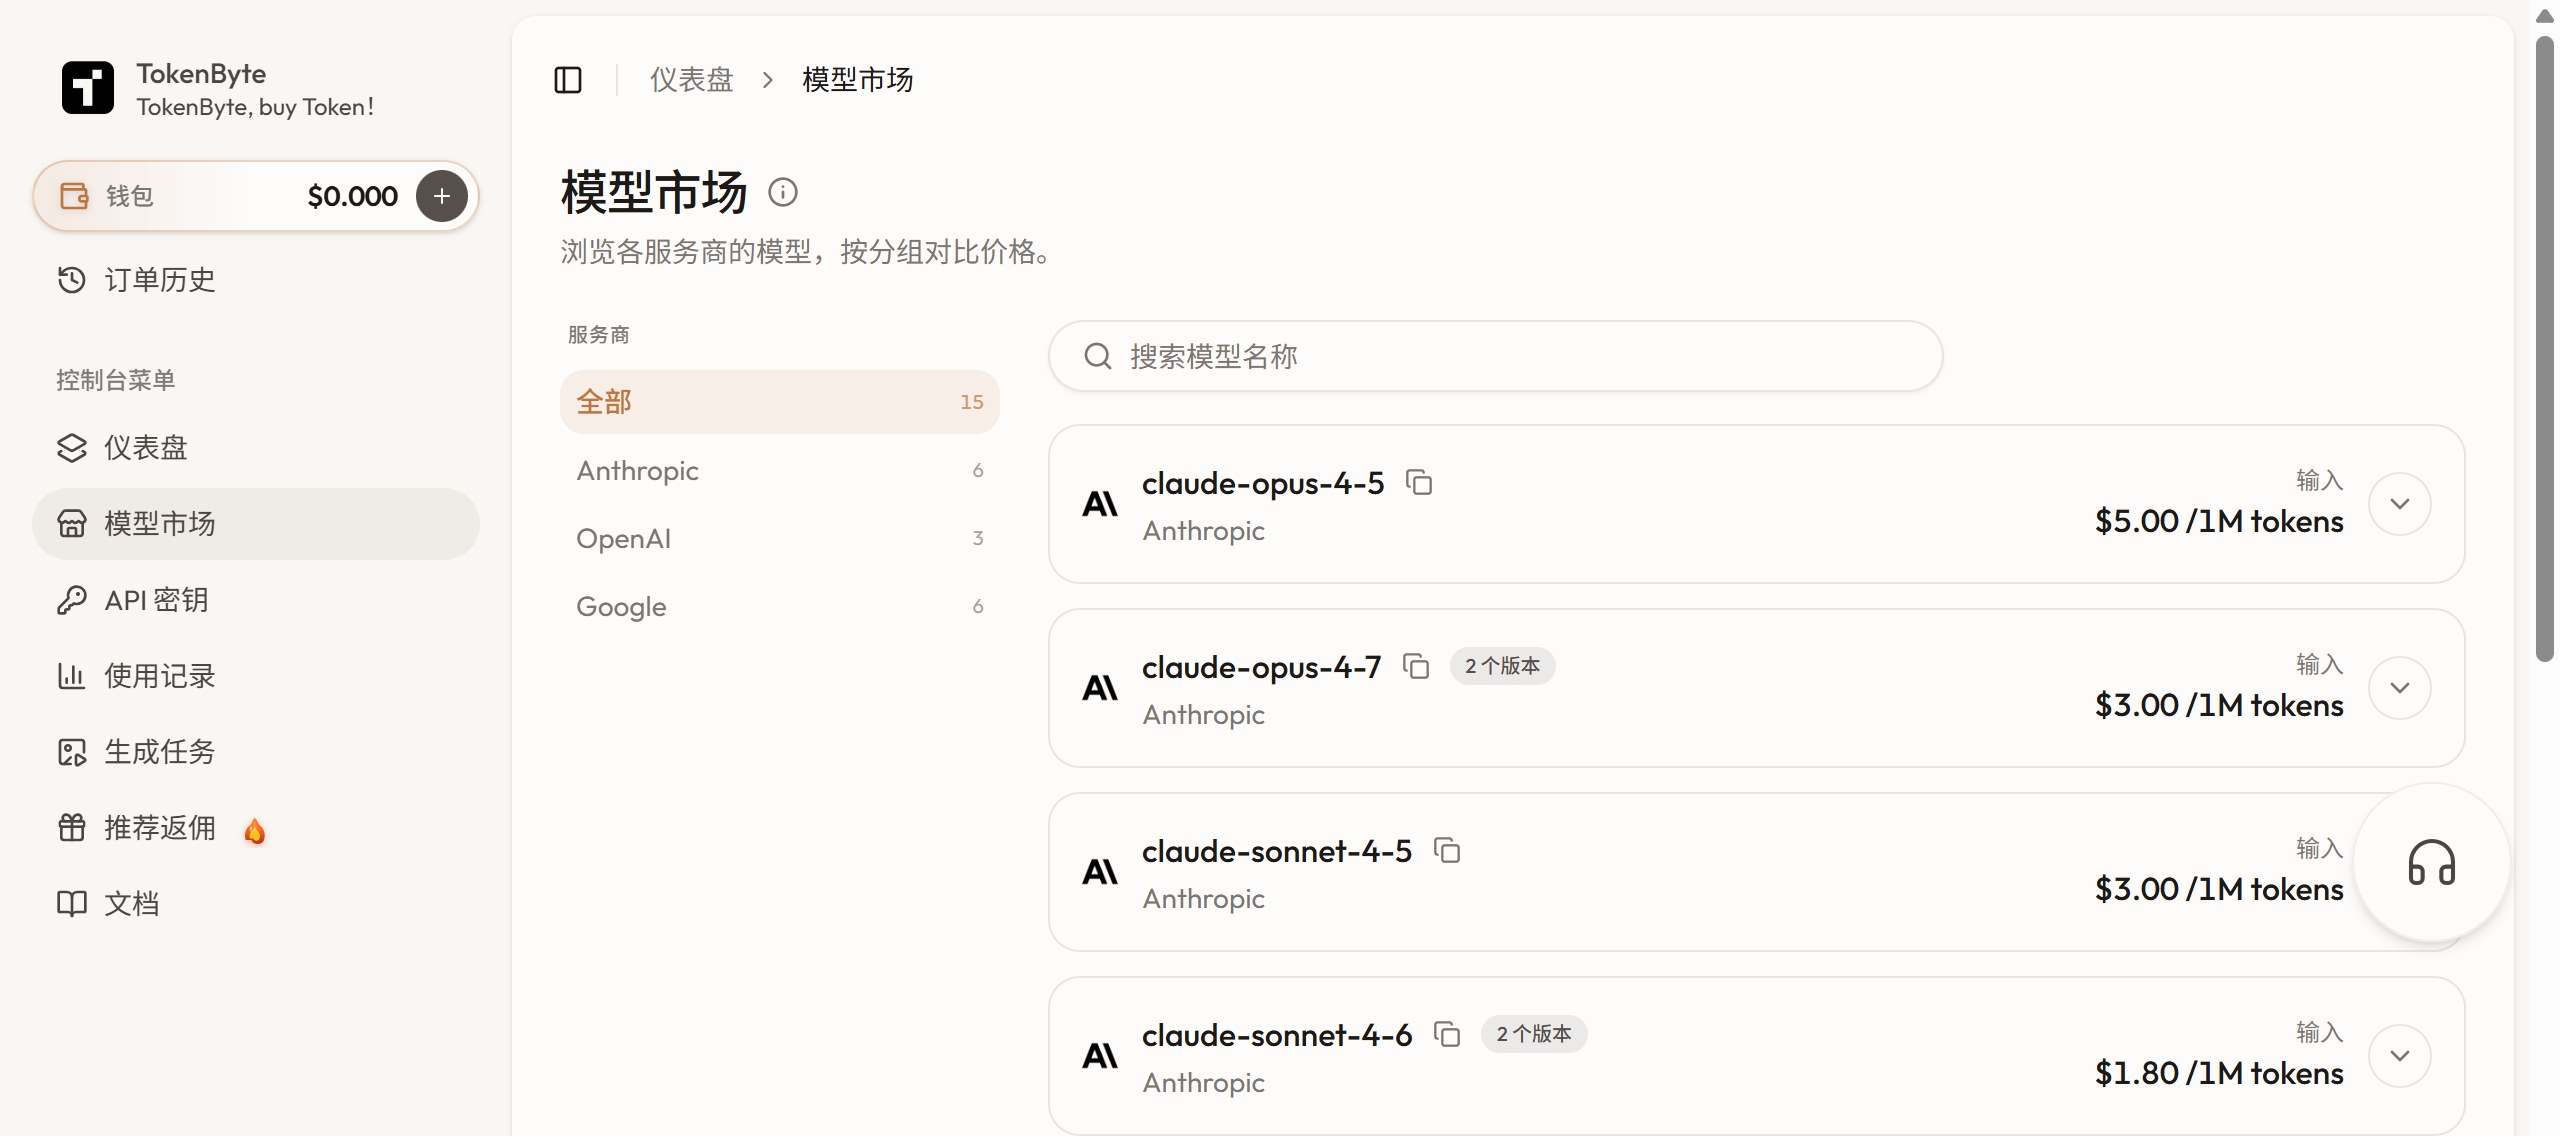Go to 仪表盘 in the sidebar menu
2560x1136 pixels.
coord(256,448)
